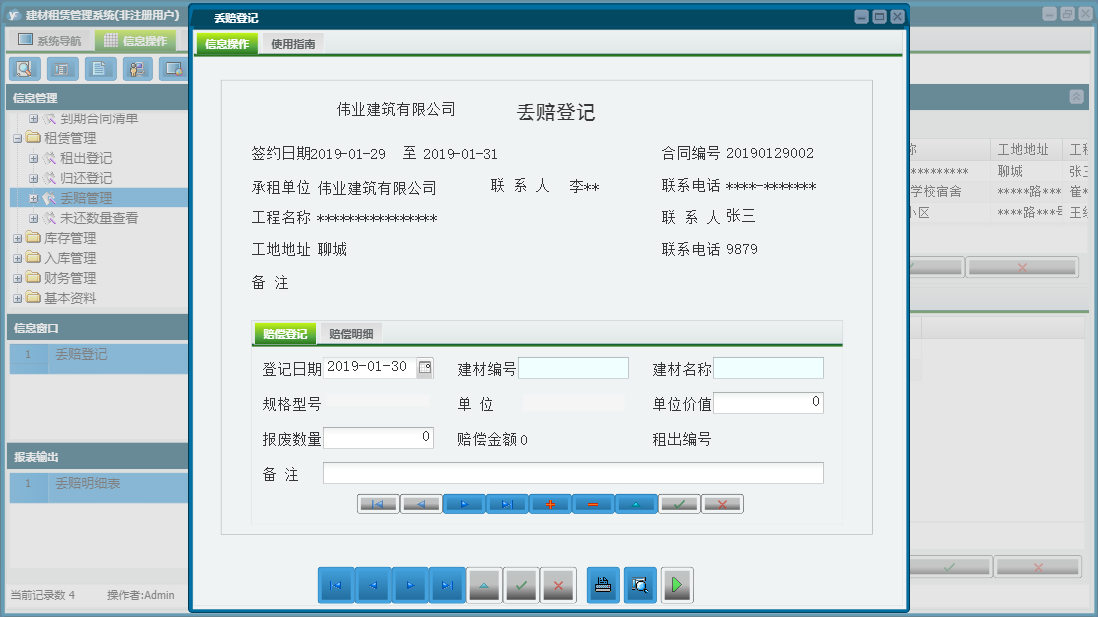Viewport: 1098px width, 617px height.
Task: Click inside the 建材编号 input field
Action: click(x=573, y=368)
